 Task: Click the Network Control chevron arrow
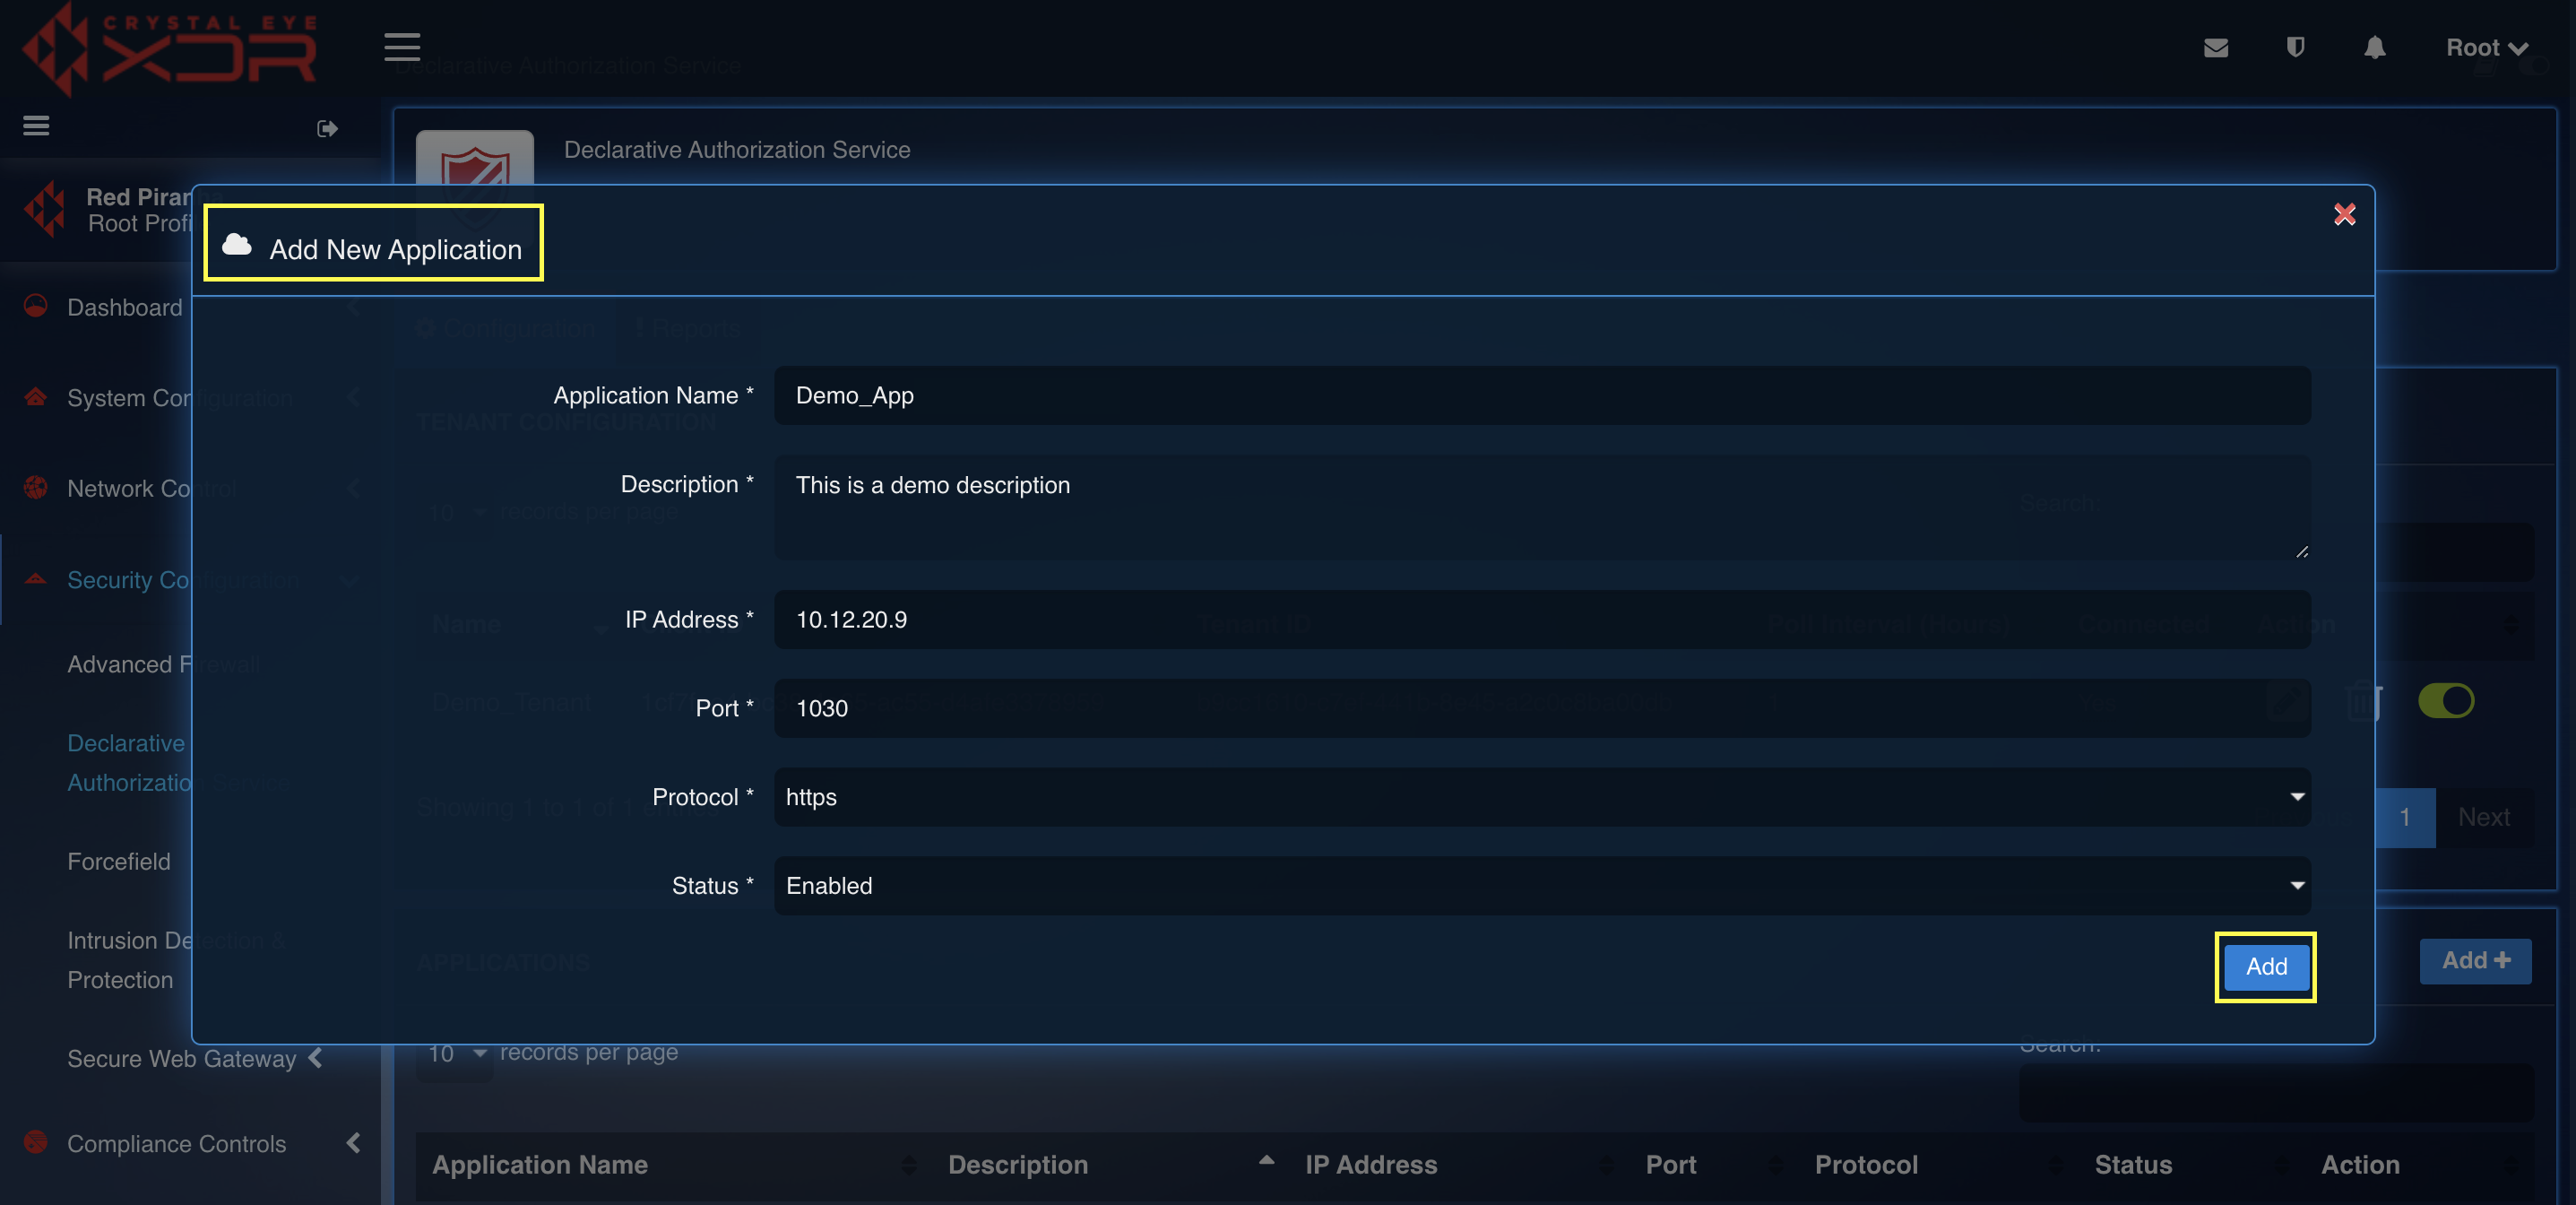[x=353, y=489]
